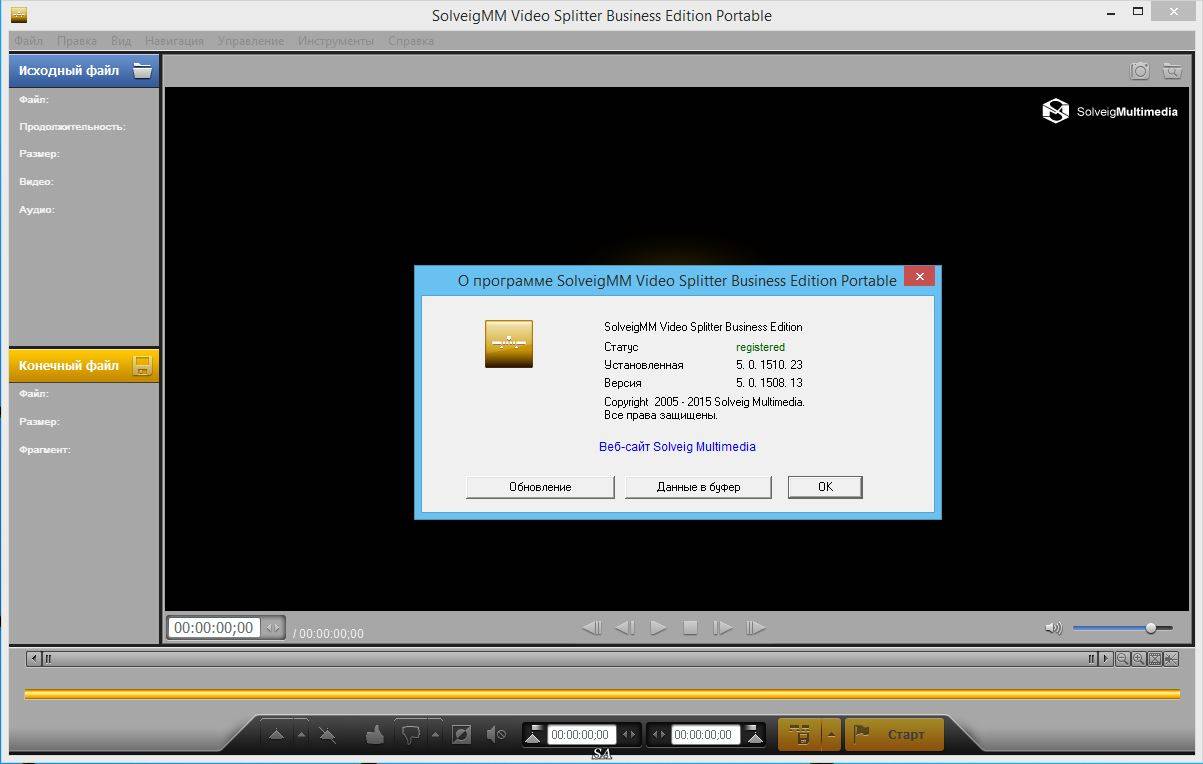
Task: Click the timeline horizontal scrollbar thumb
Action: pos(570,659)
